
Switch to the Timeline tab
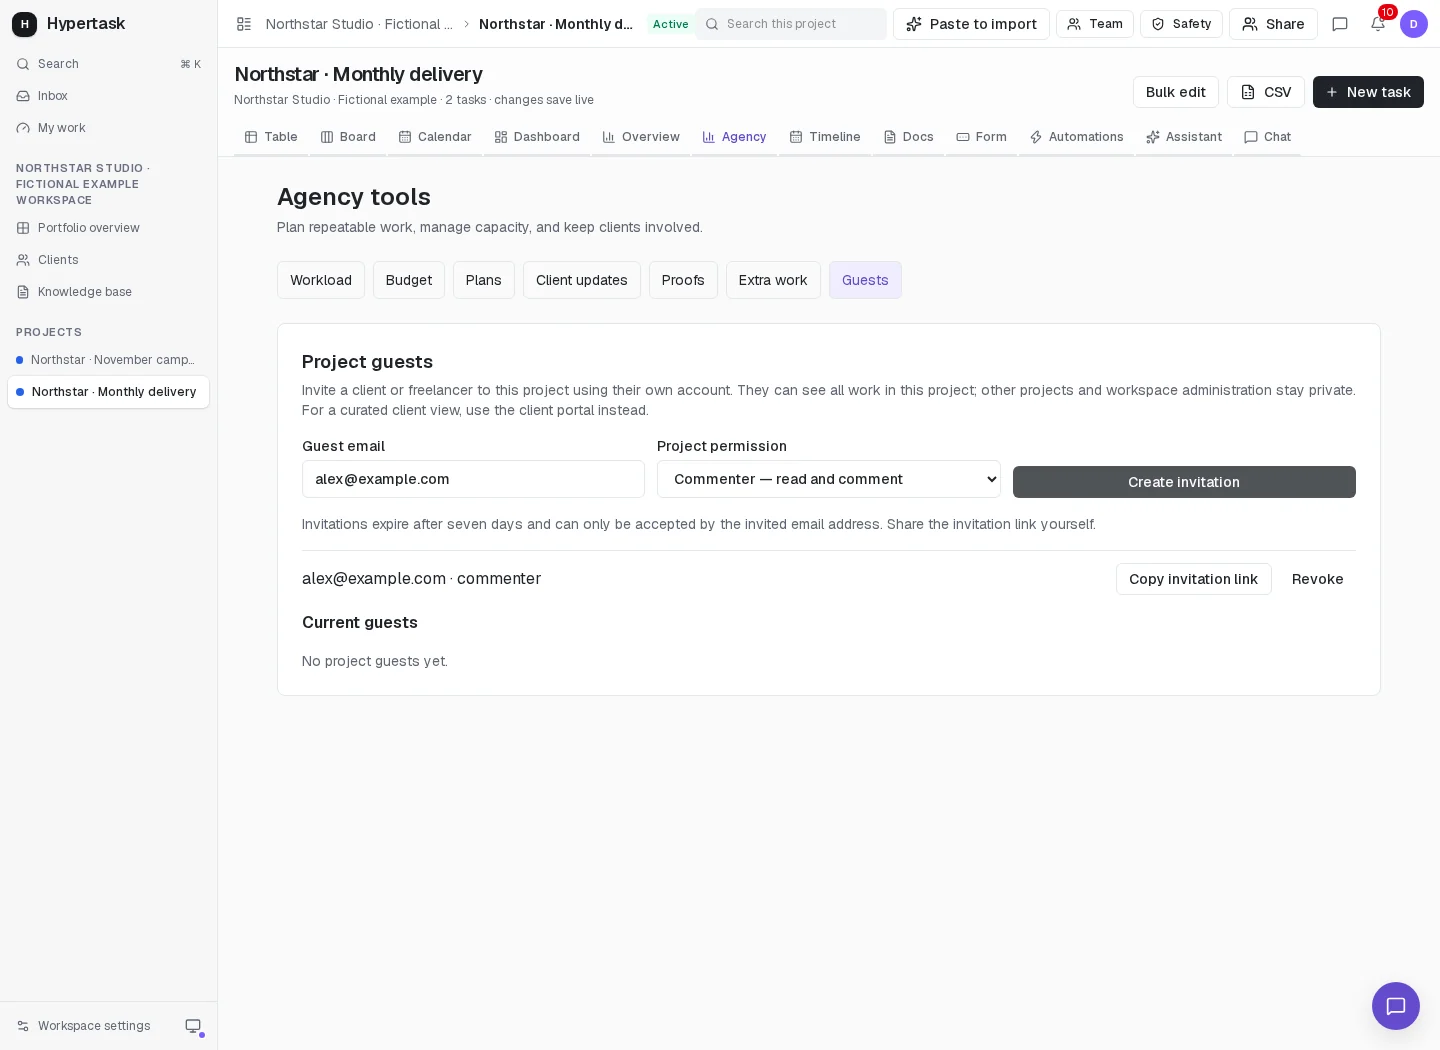click(825, 137)
